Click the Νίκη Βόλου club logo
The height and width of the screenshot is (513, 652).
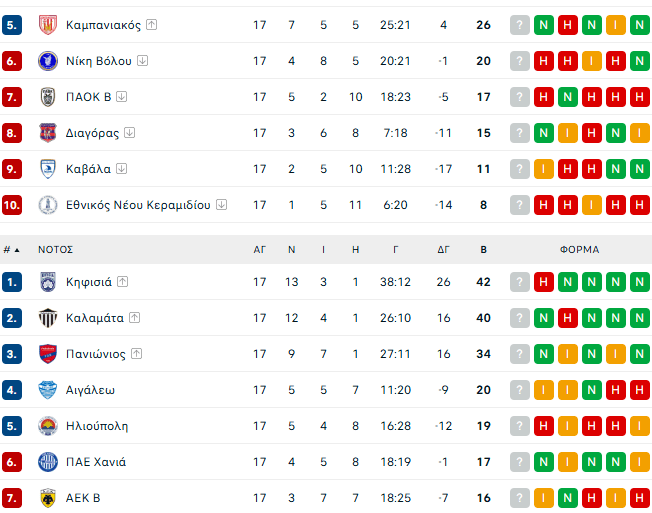(47, 61)
